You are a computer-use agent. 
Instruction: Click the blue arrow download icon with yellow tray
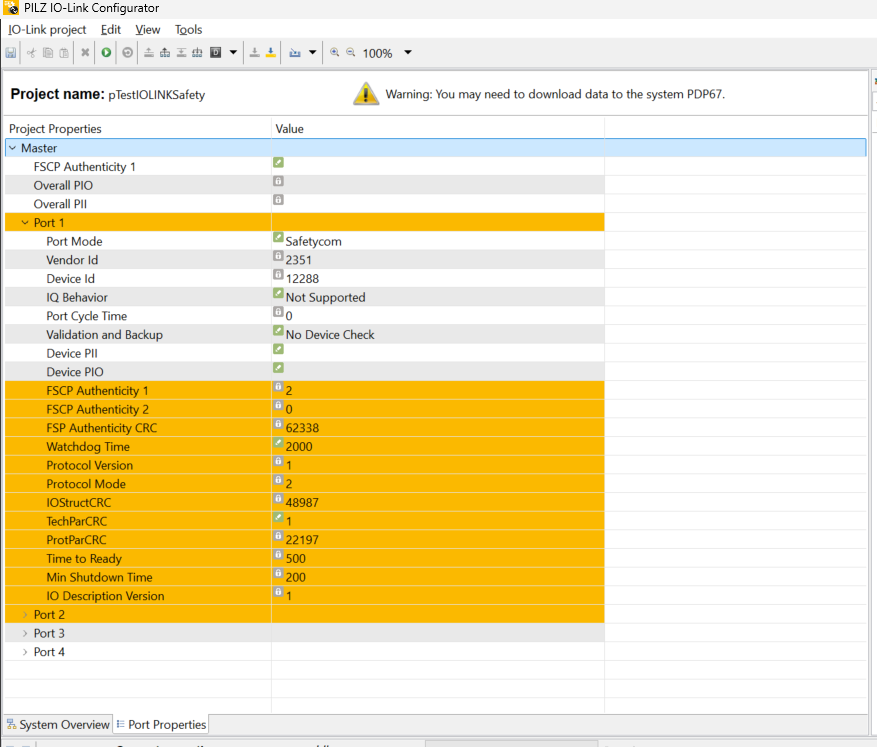[x=271, y=53]
